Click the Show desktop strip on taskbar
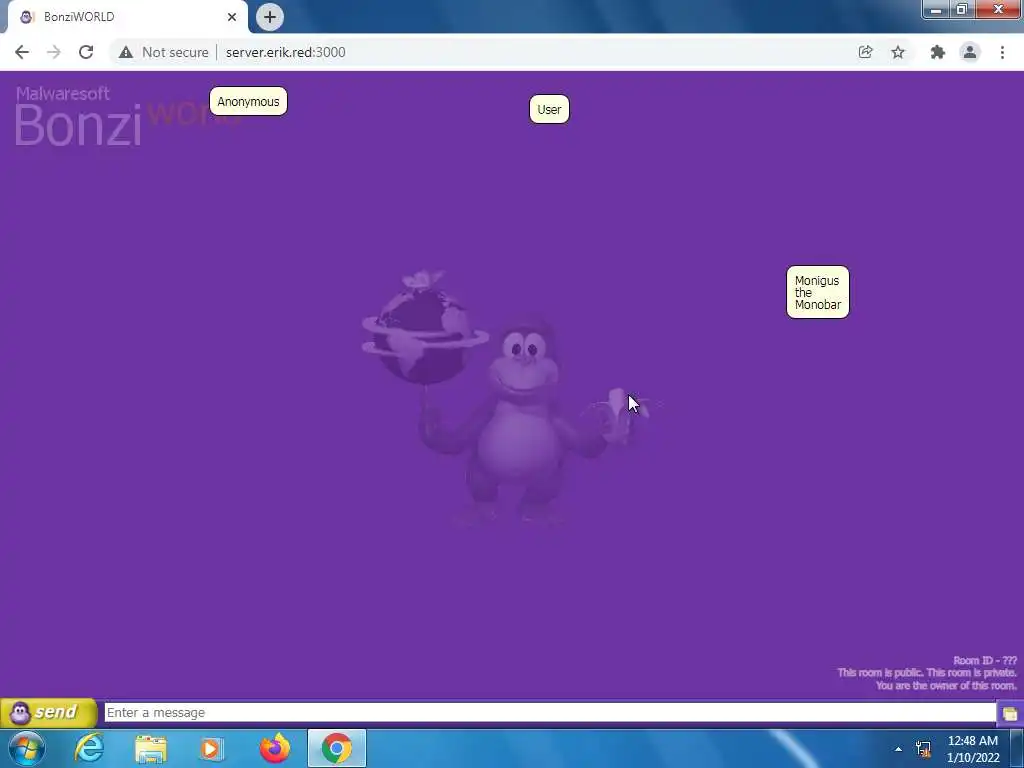1024x768 pixels. coord(1017,749)
